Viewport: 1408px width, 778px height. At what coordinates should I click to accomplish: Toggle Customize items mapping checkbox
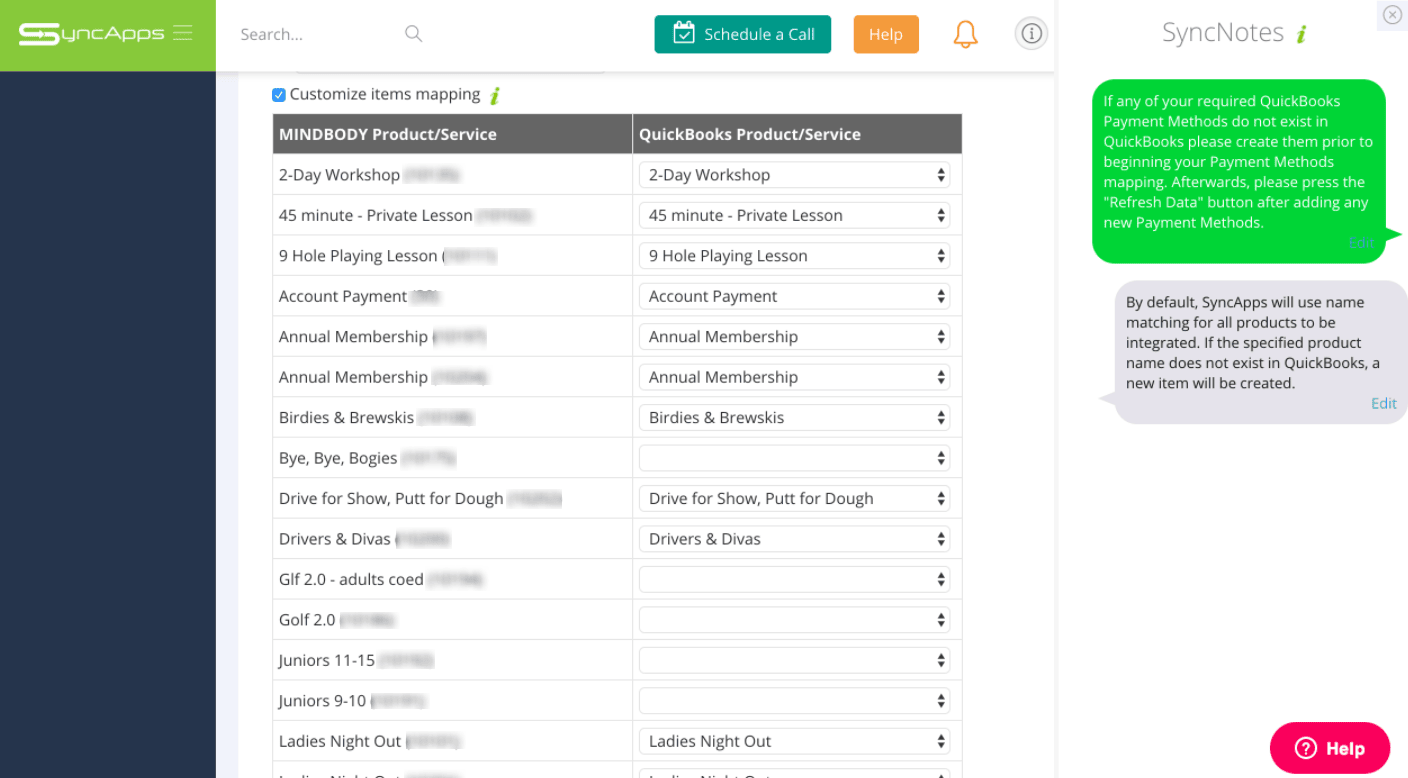point(279,95)
